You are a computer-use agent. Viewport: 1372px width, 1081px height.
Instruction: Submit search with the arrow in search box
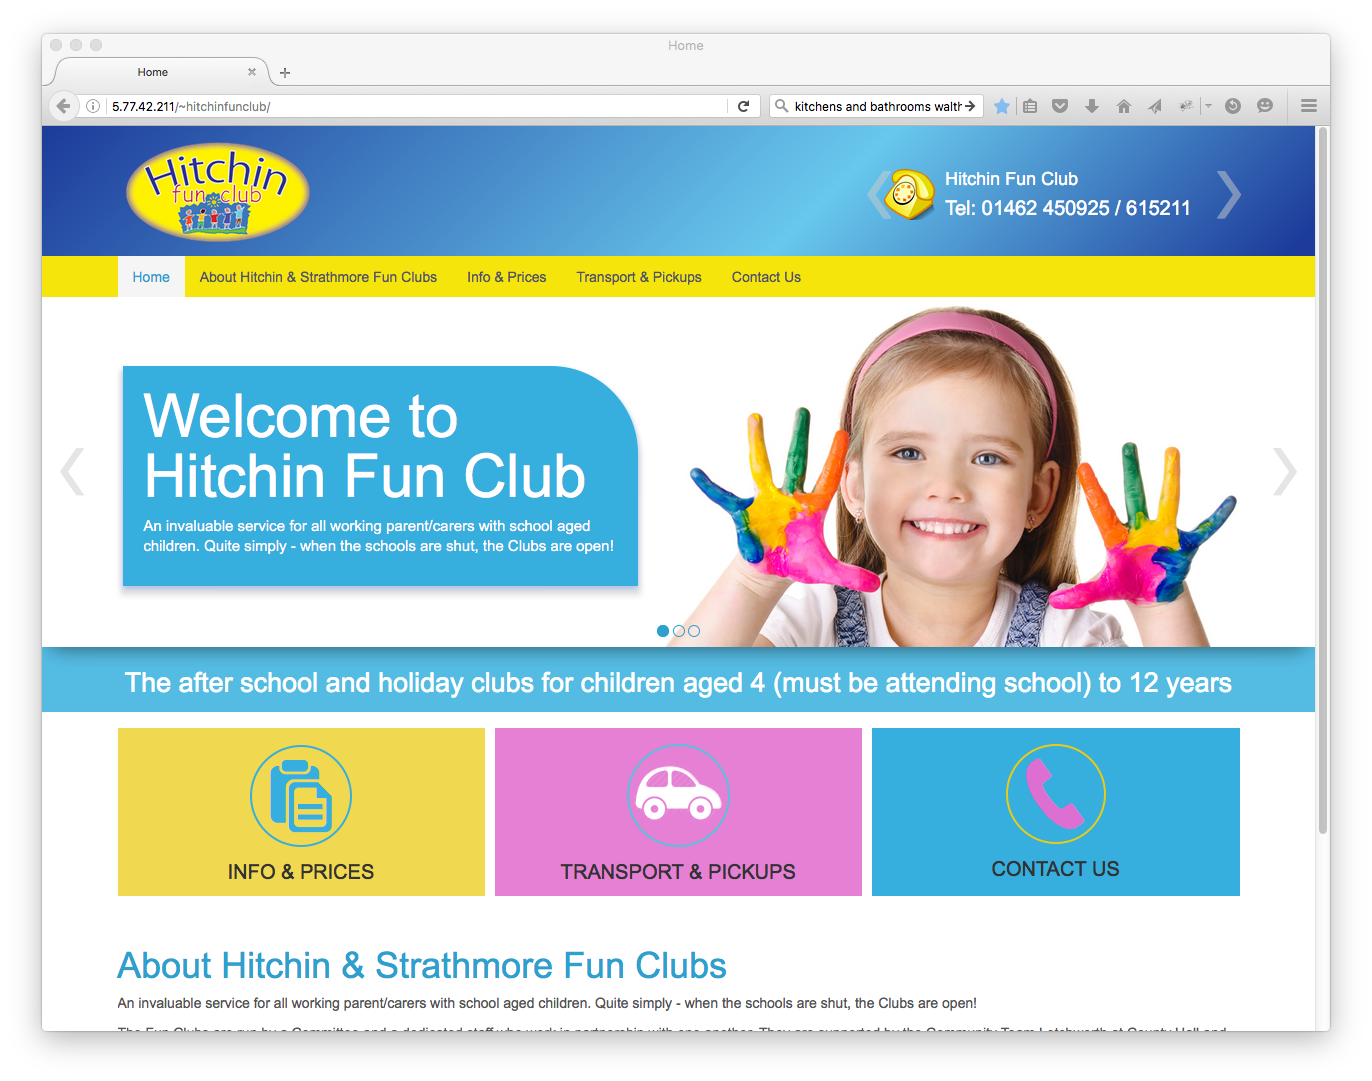[970, 106]
